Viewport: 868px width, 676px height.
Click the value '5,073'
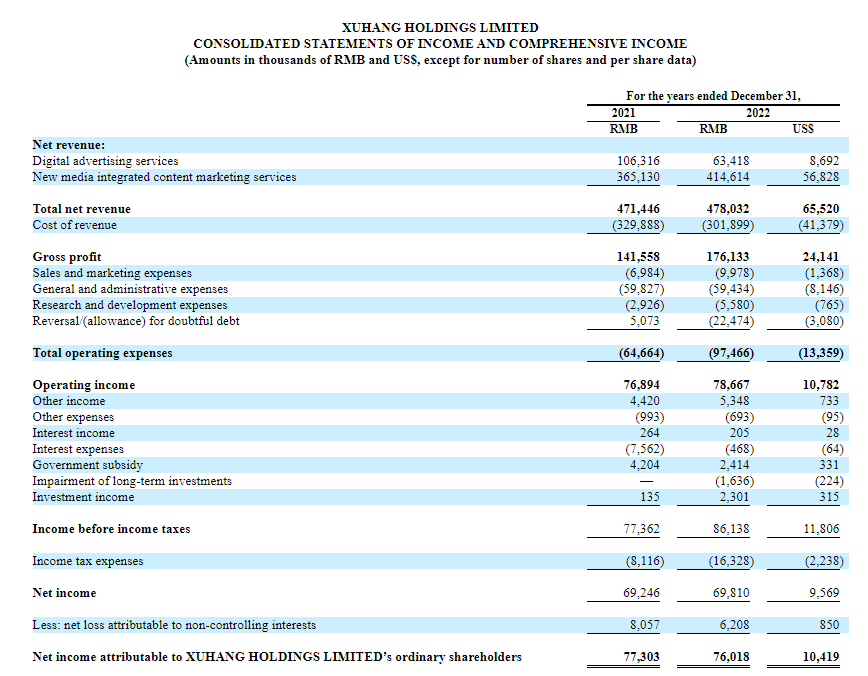coord(644,321)
